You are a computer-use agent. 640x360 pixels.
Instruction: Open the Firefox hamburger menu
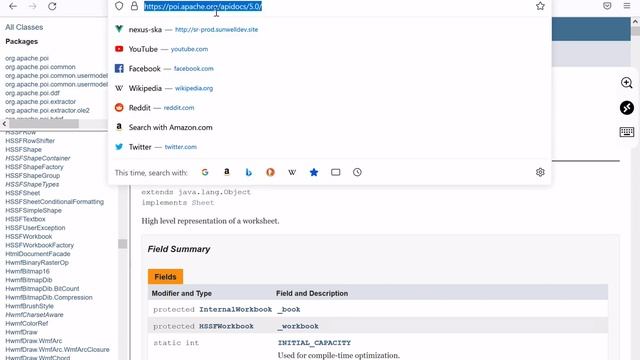pyautogui.click(x=627, y=6)
